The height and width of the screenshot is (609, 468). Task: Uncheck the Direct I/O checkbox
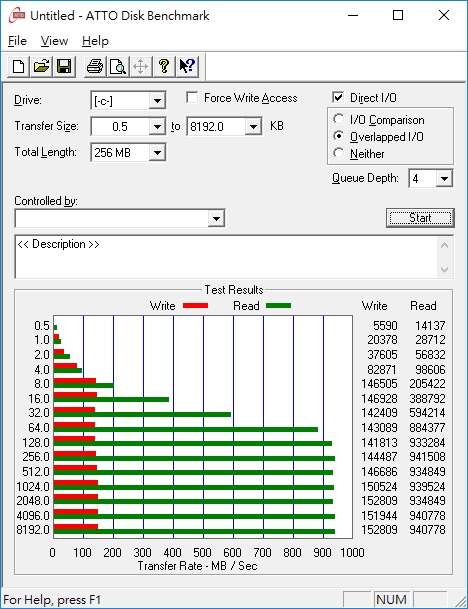coord(338,97)
